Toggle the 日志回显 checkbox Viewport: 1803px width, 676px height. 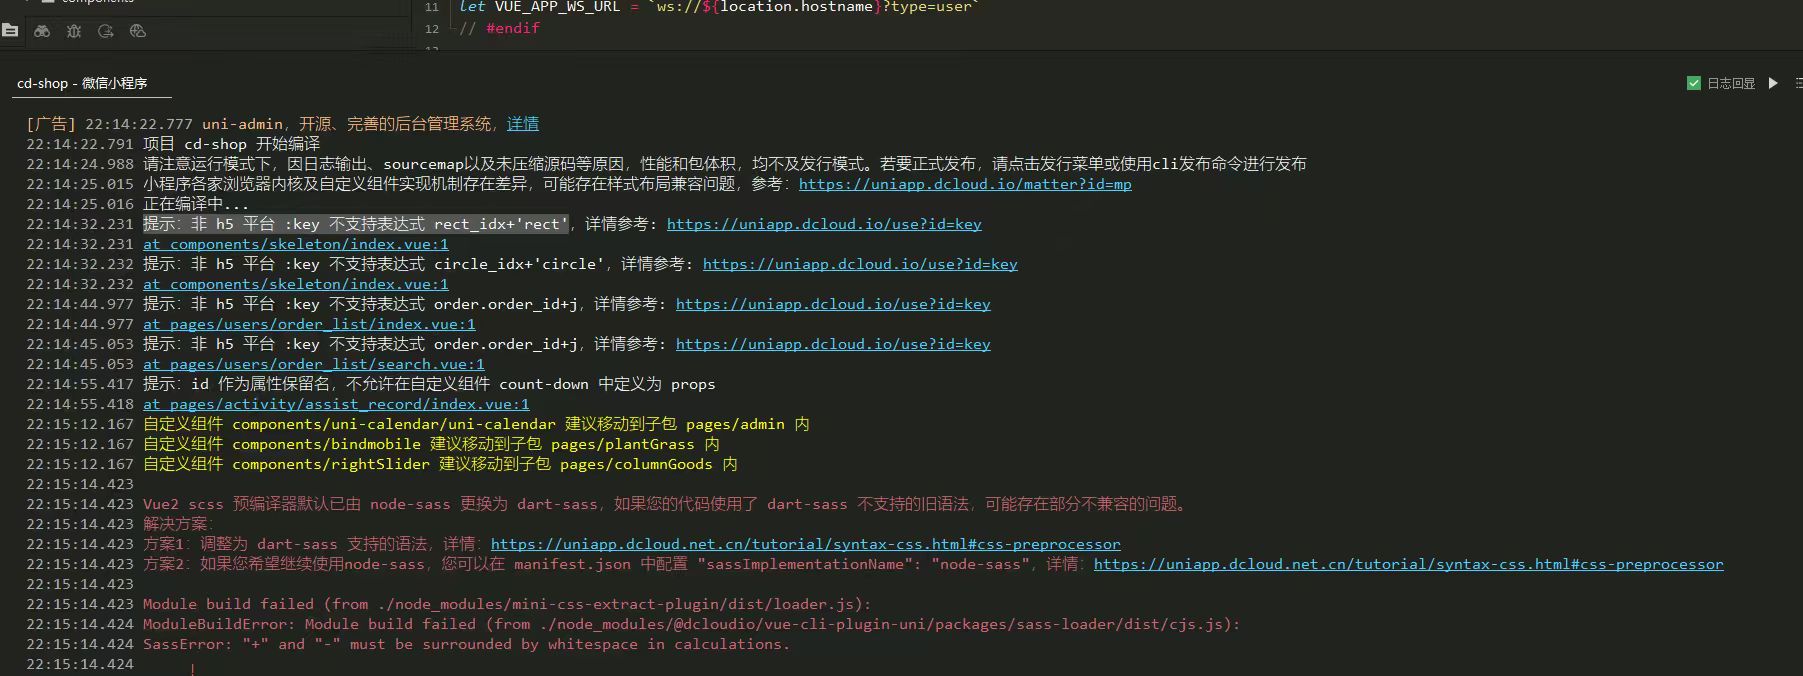[1694, 83]
